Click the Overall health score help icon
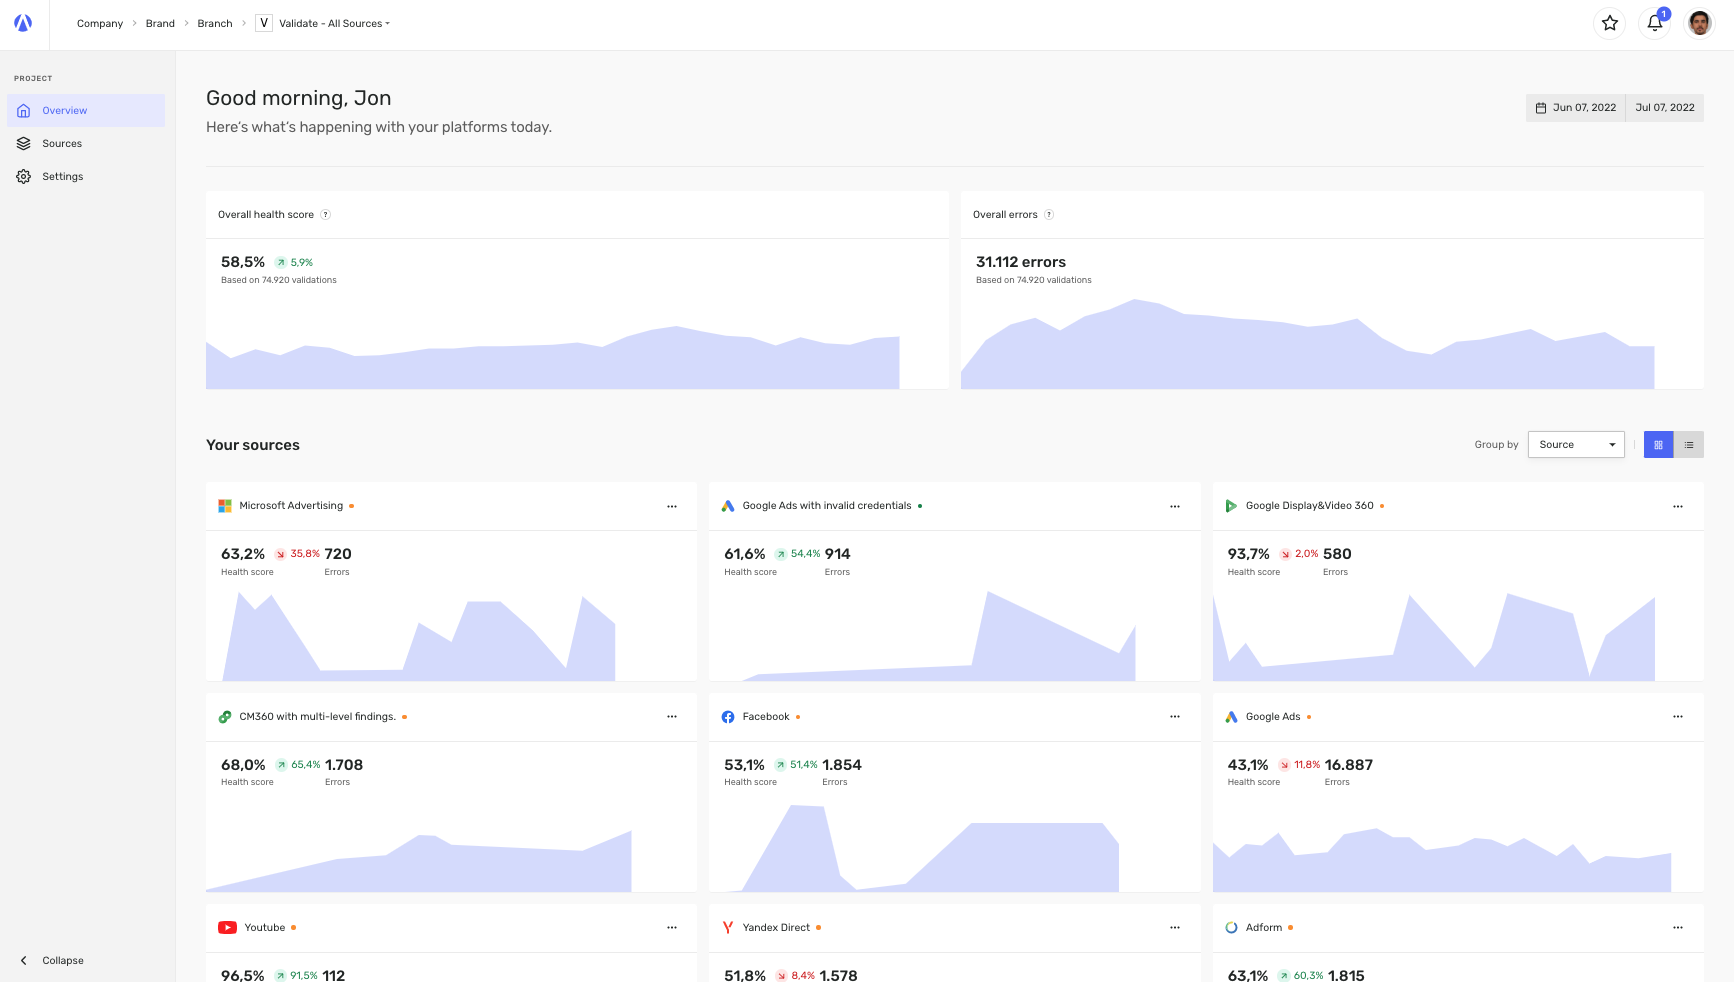This screenshot has width=1734, height=982. [325, 215]
